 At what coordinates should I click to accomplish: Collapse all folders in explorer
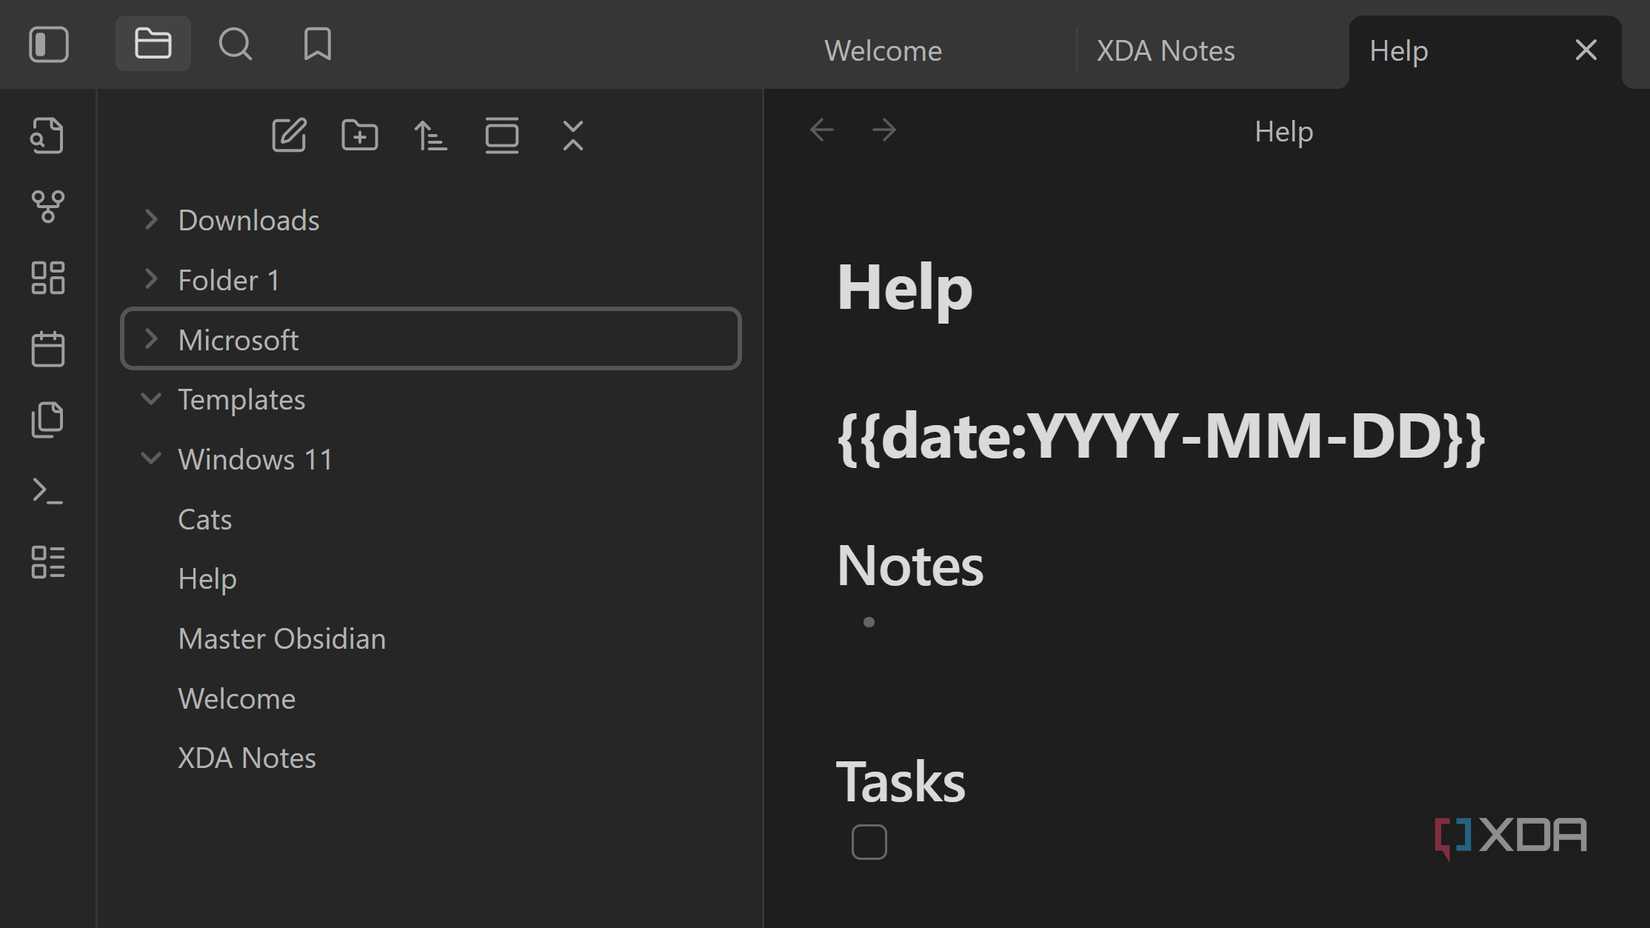tap(573, 135)
